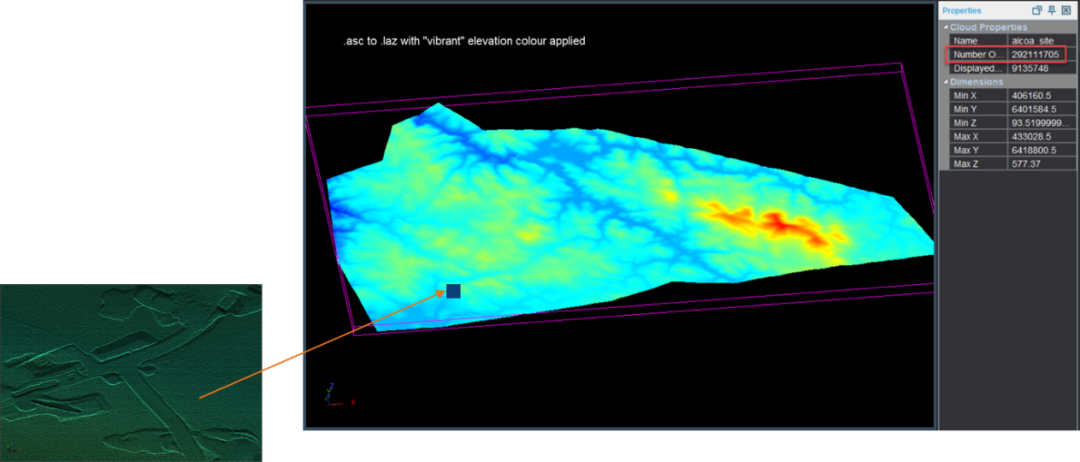The height and width of the screenshot is (462, 1080).
Task: Click the dark blue square marker on the terrain
Action: coord(453,291)
